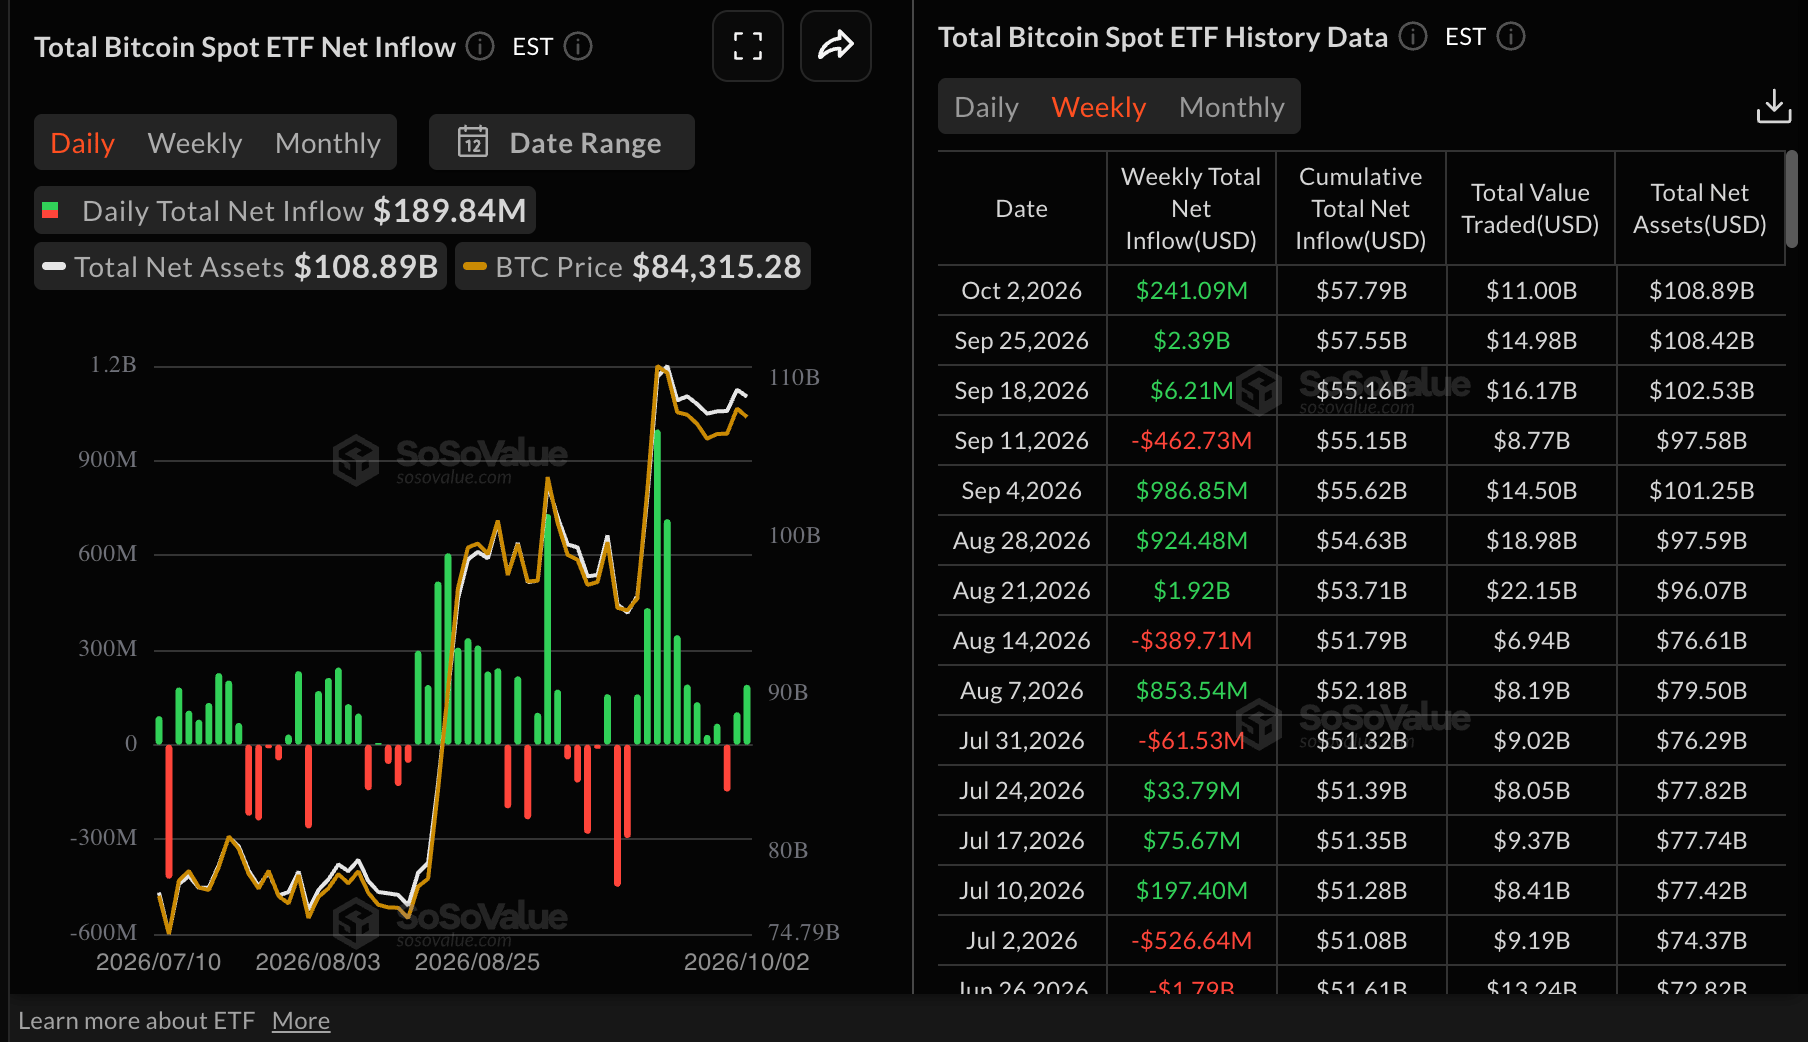1808x1042 pixels.
Task: Open the Date Range picker
Action: (561, 142)
